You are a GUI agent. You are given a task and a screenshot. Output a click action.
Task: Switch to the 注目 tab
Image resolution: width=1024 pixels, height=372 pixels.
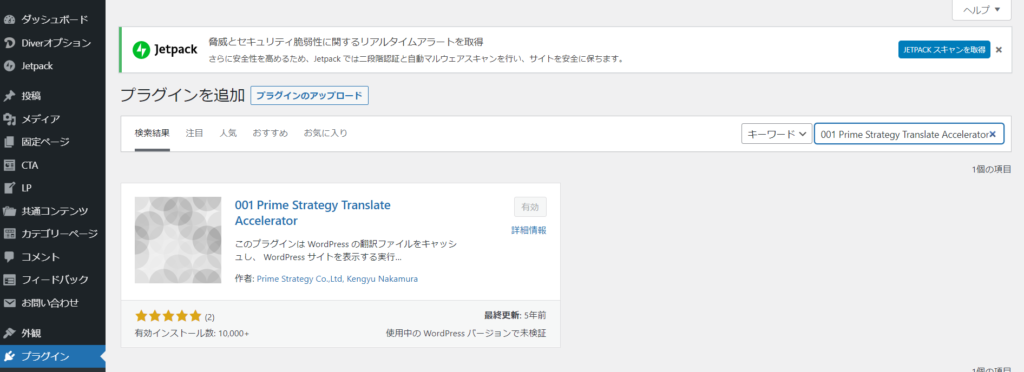[x=195, y=133]
